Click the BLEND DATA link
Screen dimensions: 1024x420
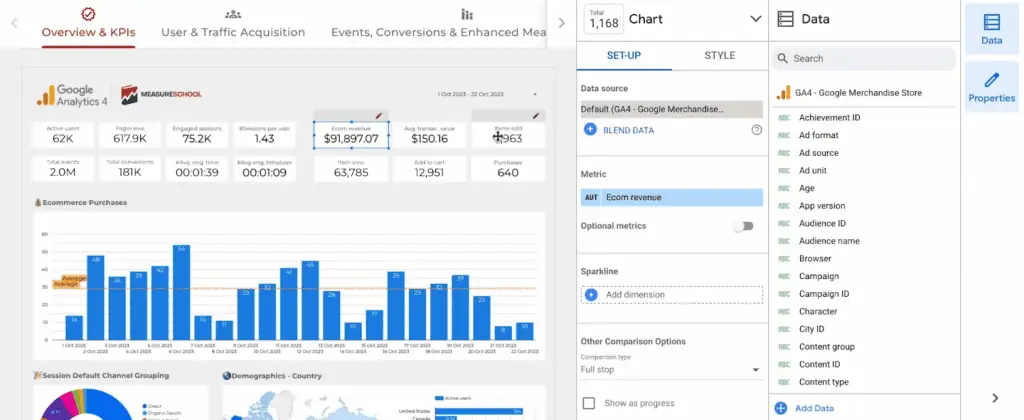(628, 130)
